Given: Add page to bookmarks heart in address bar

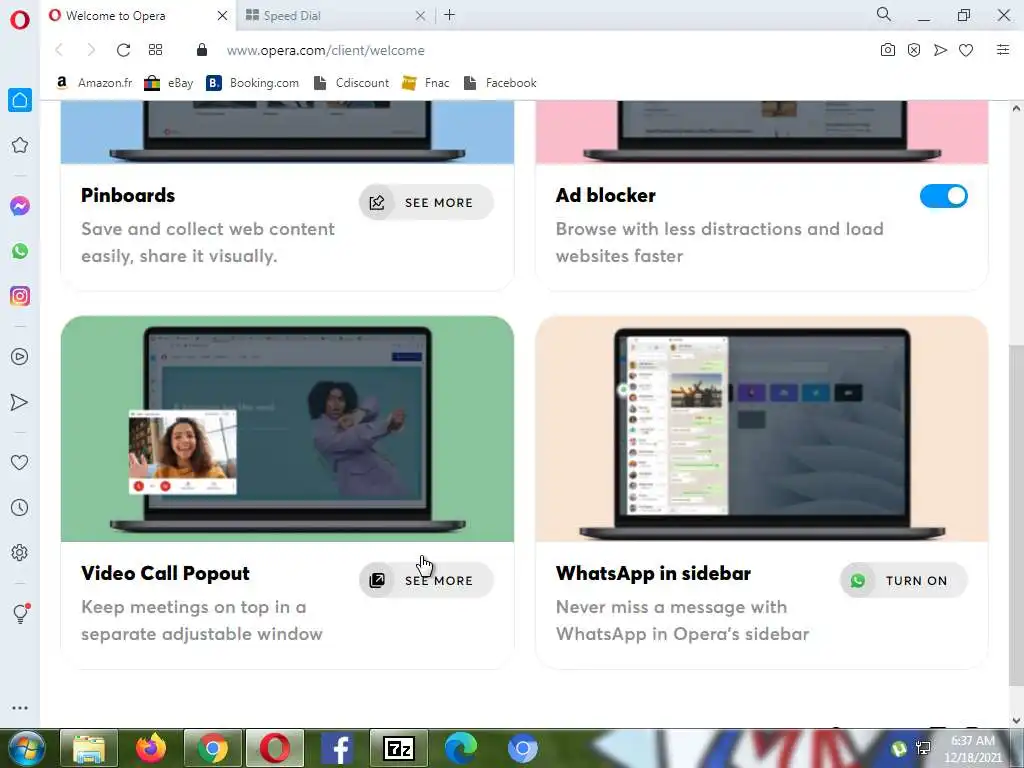Looking at the screenshot, I should [966, 50].
